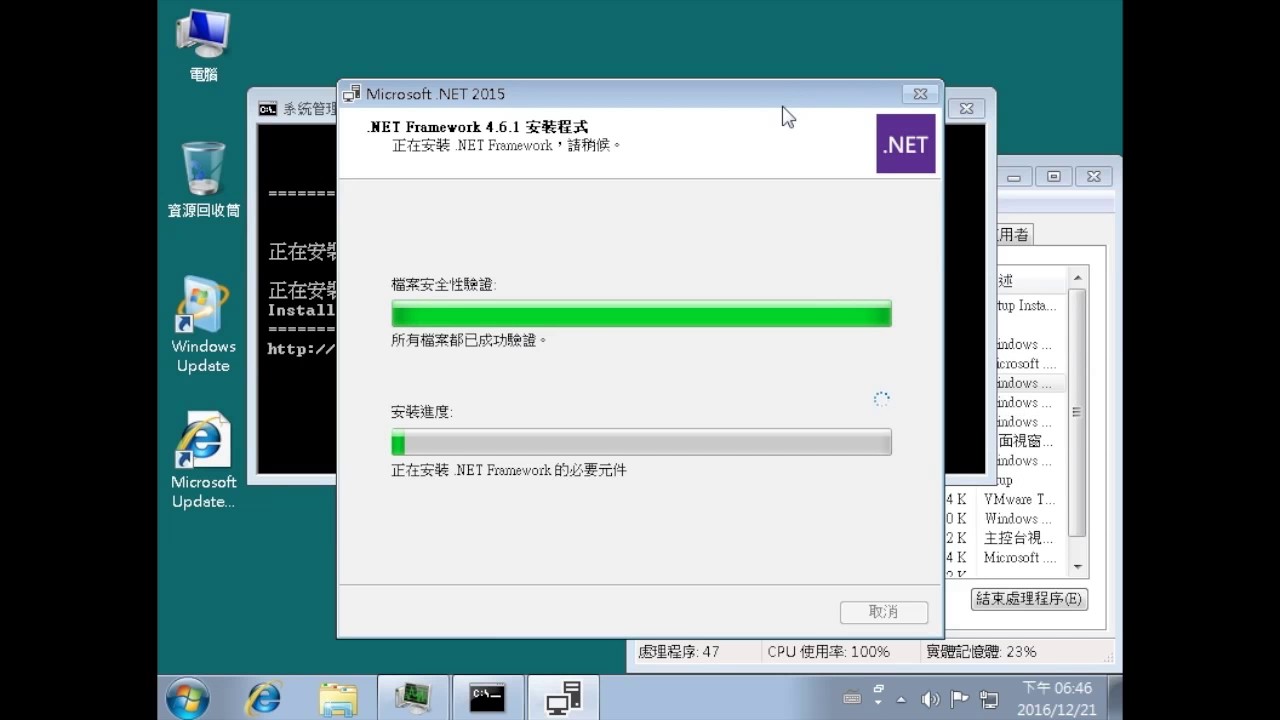Select the 資源回收筒 recycle bin icon

click(x=203, y=180)
